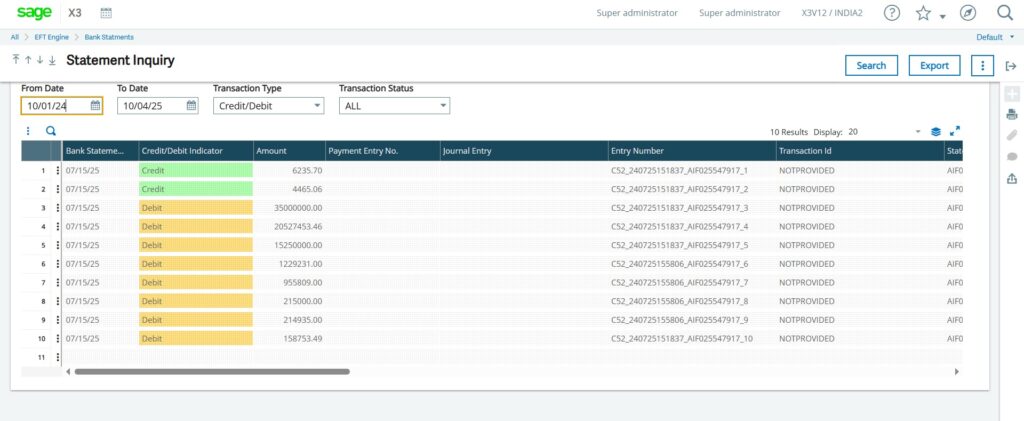Open the compass navigation icon

pos(967,13)
